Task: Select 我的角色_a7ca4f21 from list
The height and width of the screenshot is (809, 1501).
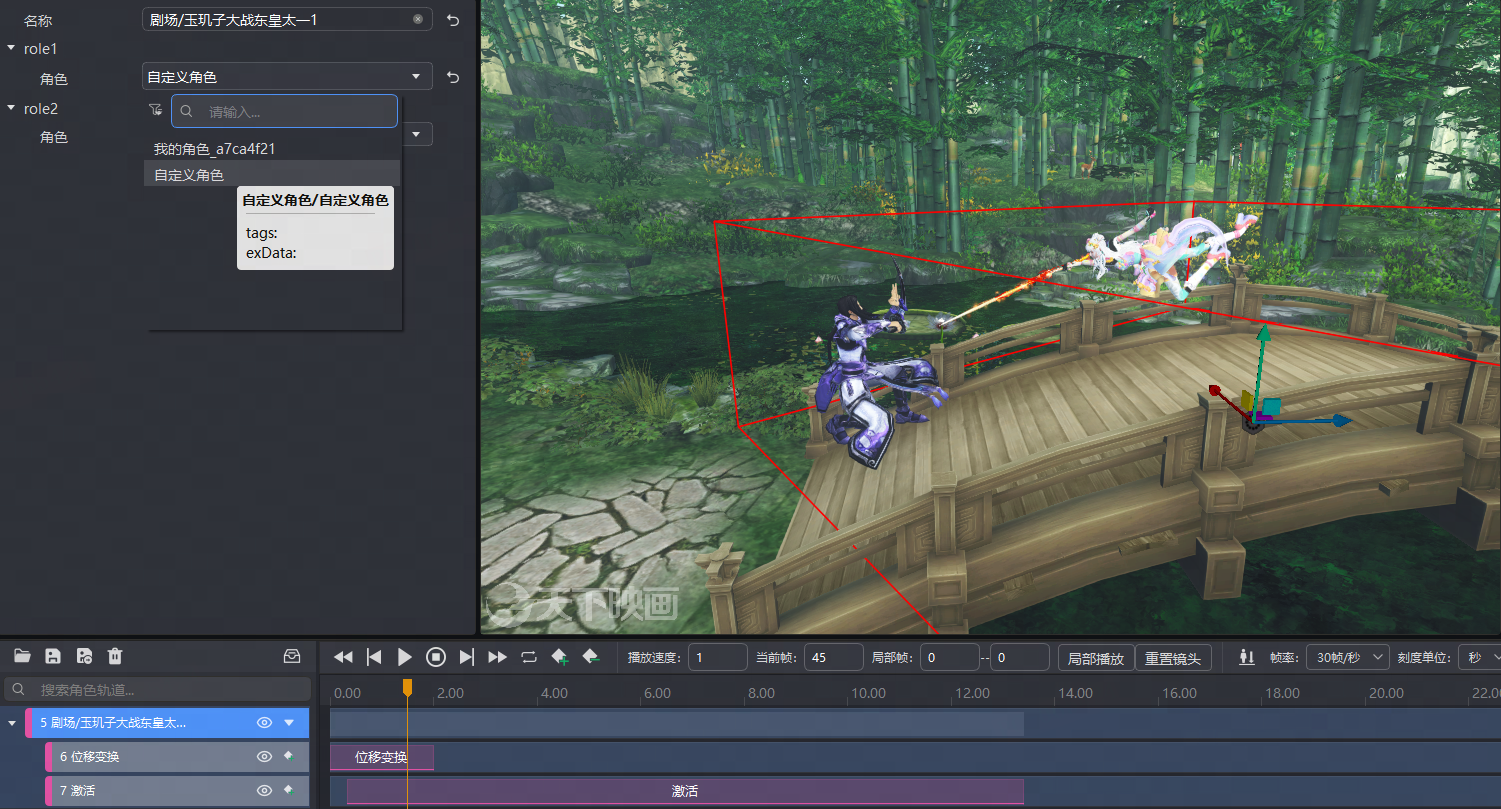Action: [272, 148]
